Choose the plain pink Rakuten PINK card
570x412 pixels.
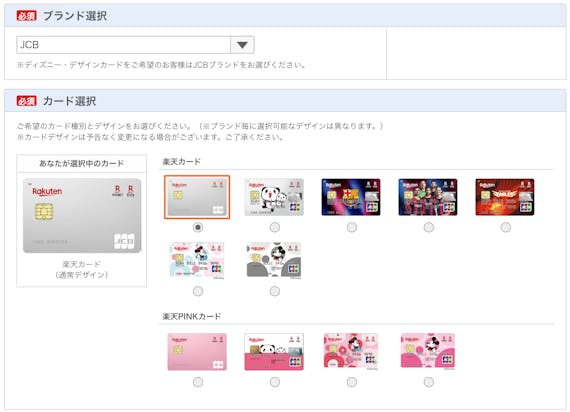pos(197,352)
